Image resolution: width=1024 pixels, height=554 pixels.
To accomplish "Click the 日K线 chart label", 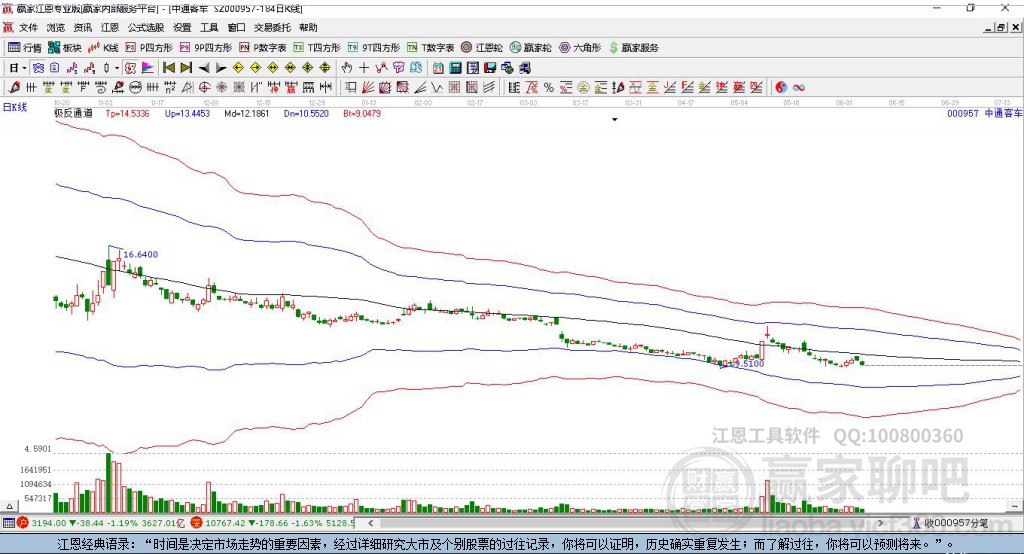I will coord(14,107).
